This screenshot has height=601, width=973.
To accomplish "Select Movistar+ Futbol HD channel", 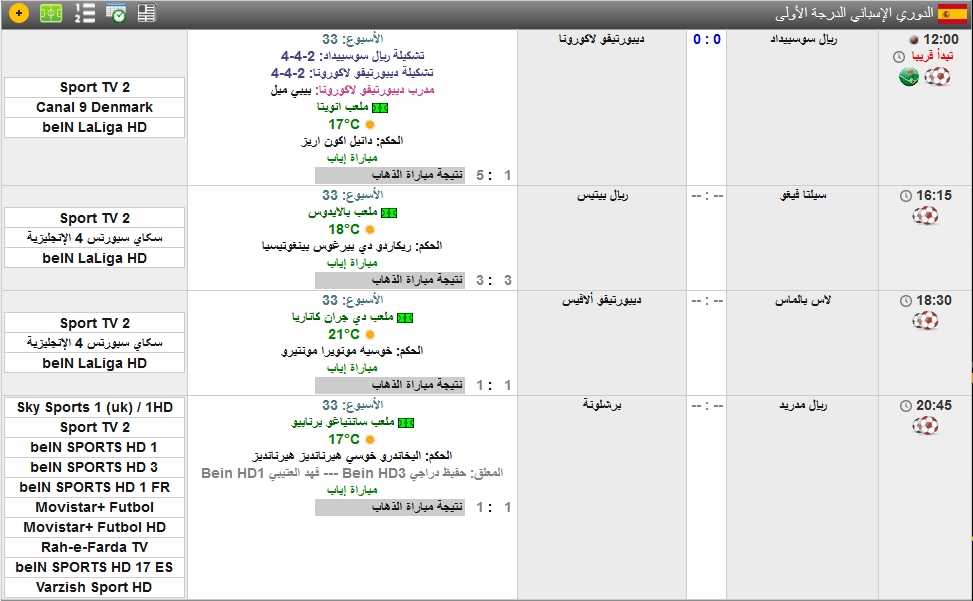I will pyautogui.click(x=94, y=527).
